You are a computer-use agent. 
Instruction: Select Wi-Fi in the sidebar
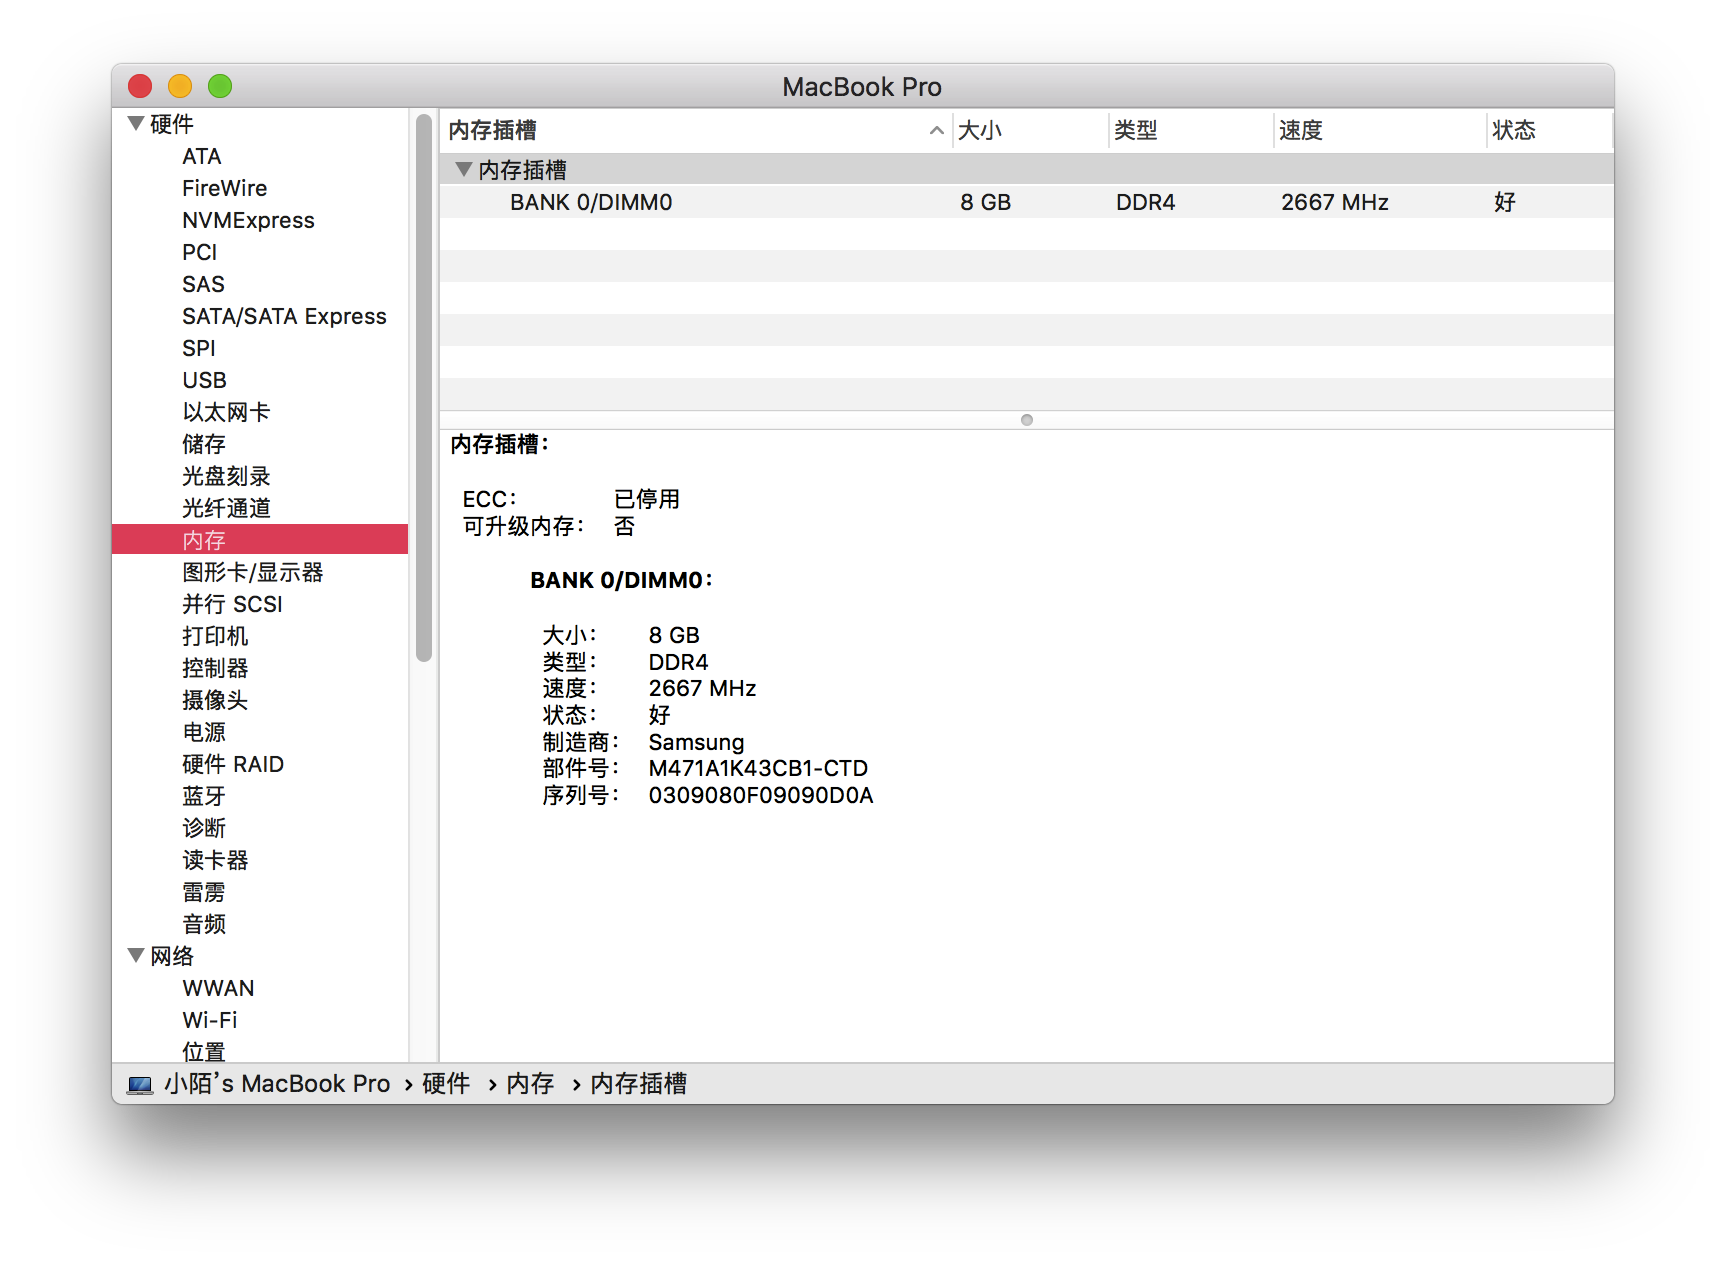click(x=210, y=1020)
